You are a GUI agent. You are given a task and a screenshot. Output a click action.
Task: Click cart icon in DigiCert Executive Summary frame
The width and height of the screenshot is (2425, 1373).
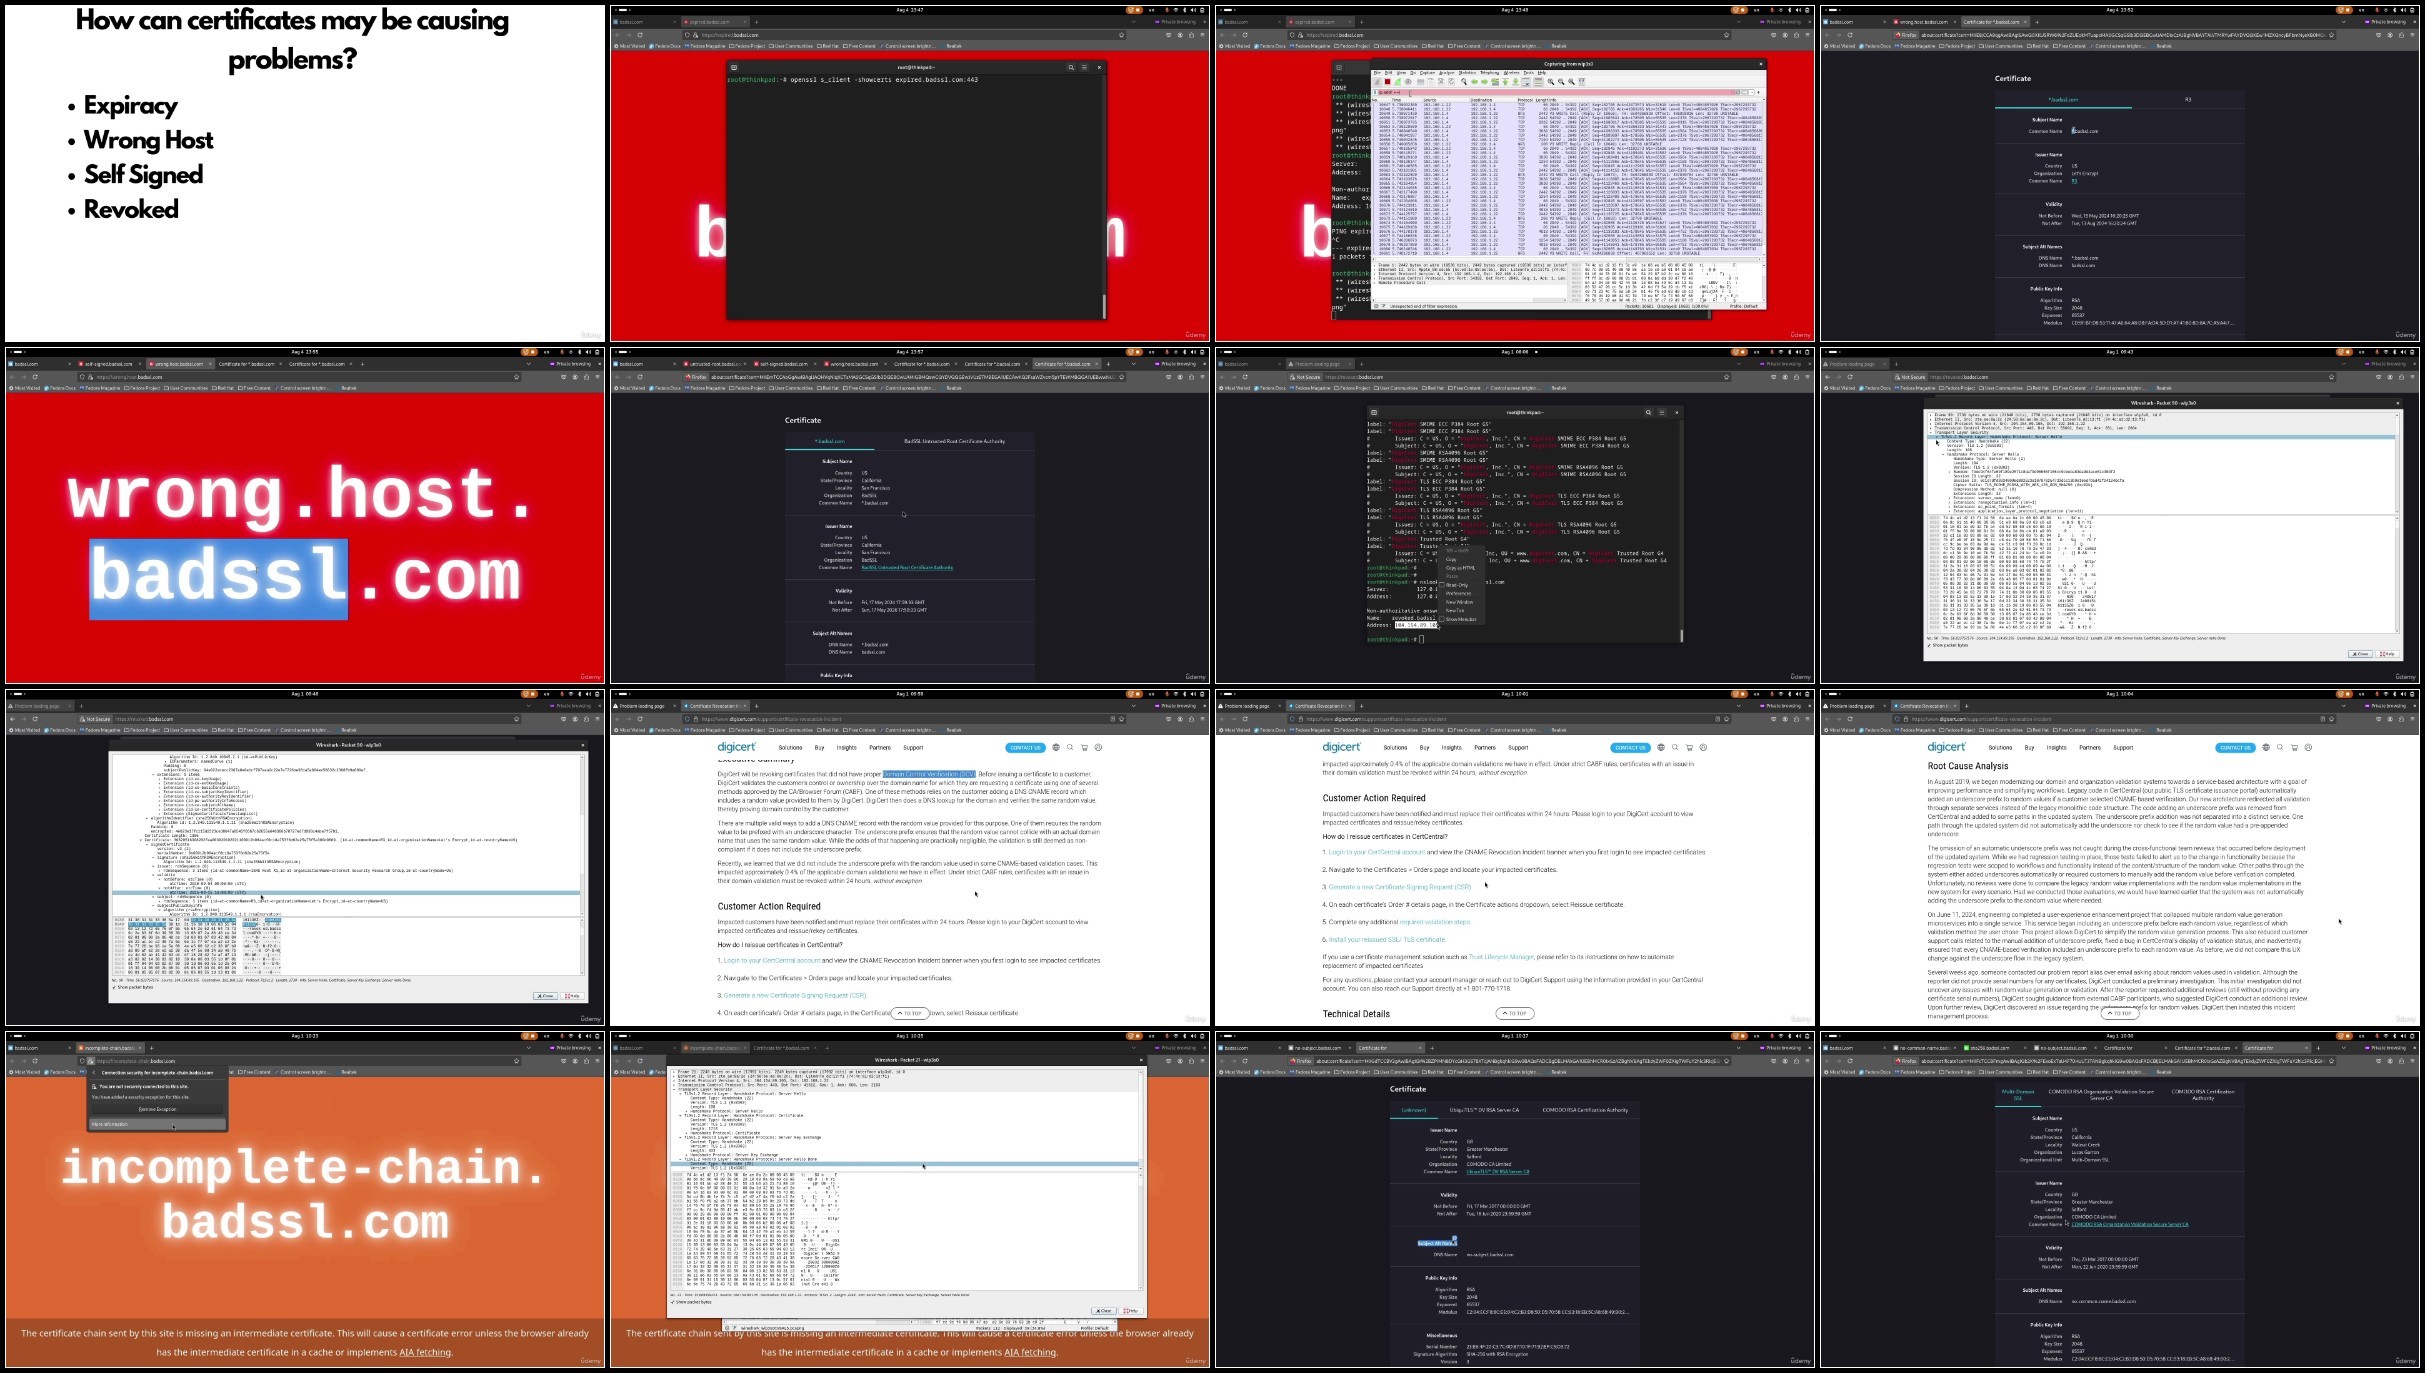1084,747
